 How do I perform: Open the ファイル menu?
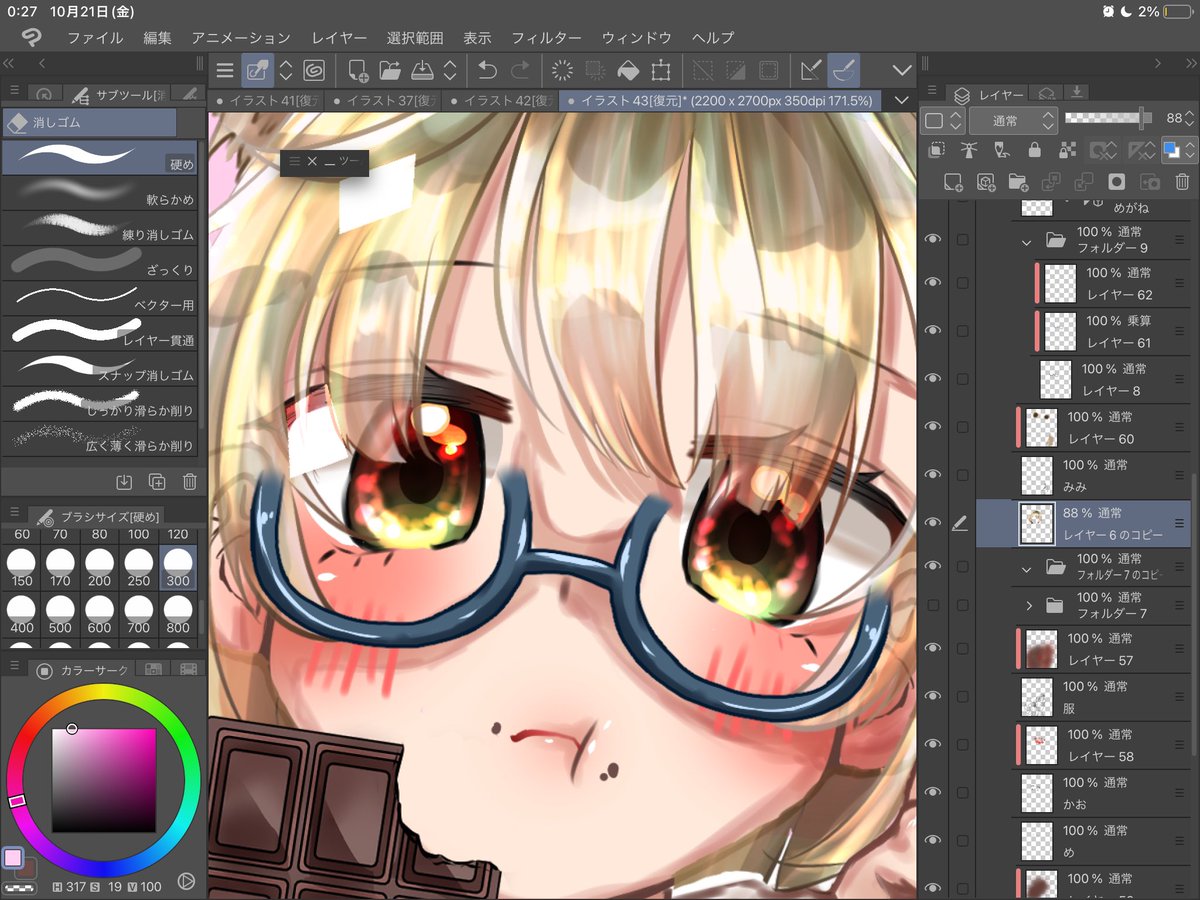click(x=95, y=38)
